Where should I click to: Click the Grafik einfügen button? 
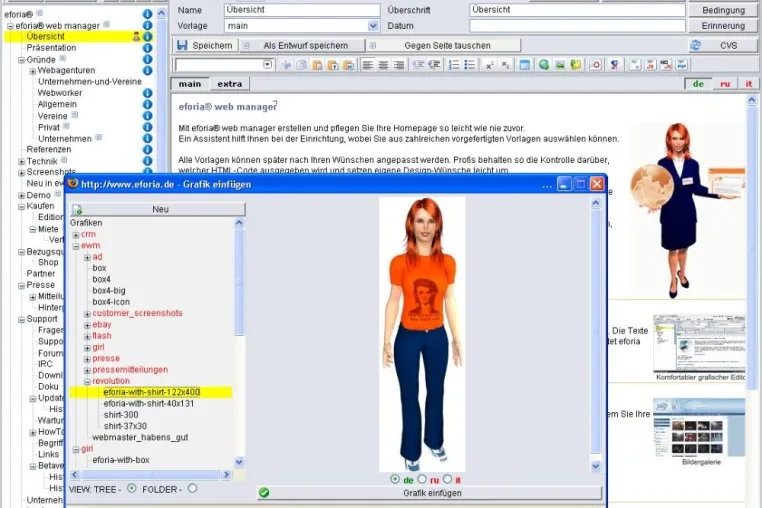tap(430, 493)
